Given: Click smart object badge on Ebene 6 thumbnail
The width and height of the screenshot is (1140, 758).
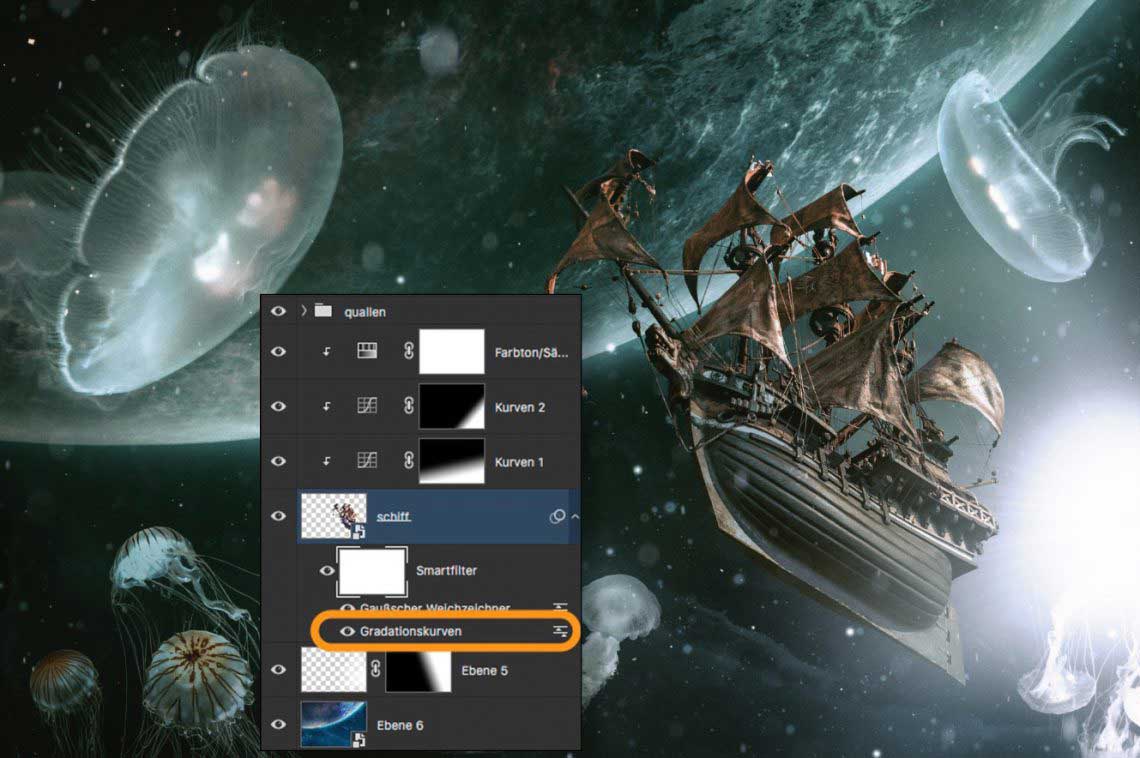Looking at the screenshot, I should click(x=358, y=740).
